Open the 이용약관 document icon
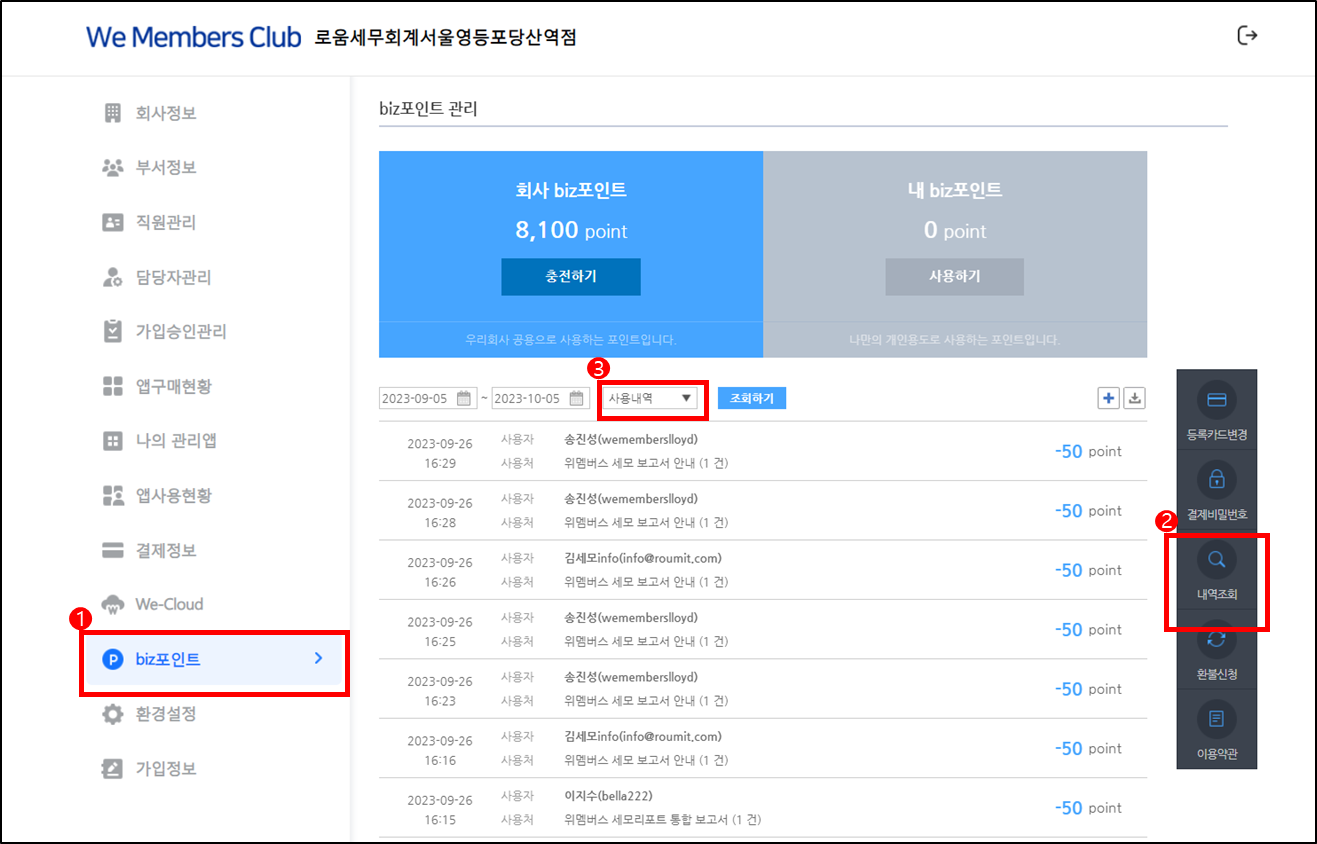This screenshot has width=1317, height=844. pyautogui.click(x=1216, y=719)
